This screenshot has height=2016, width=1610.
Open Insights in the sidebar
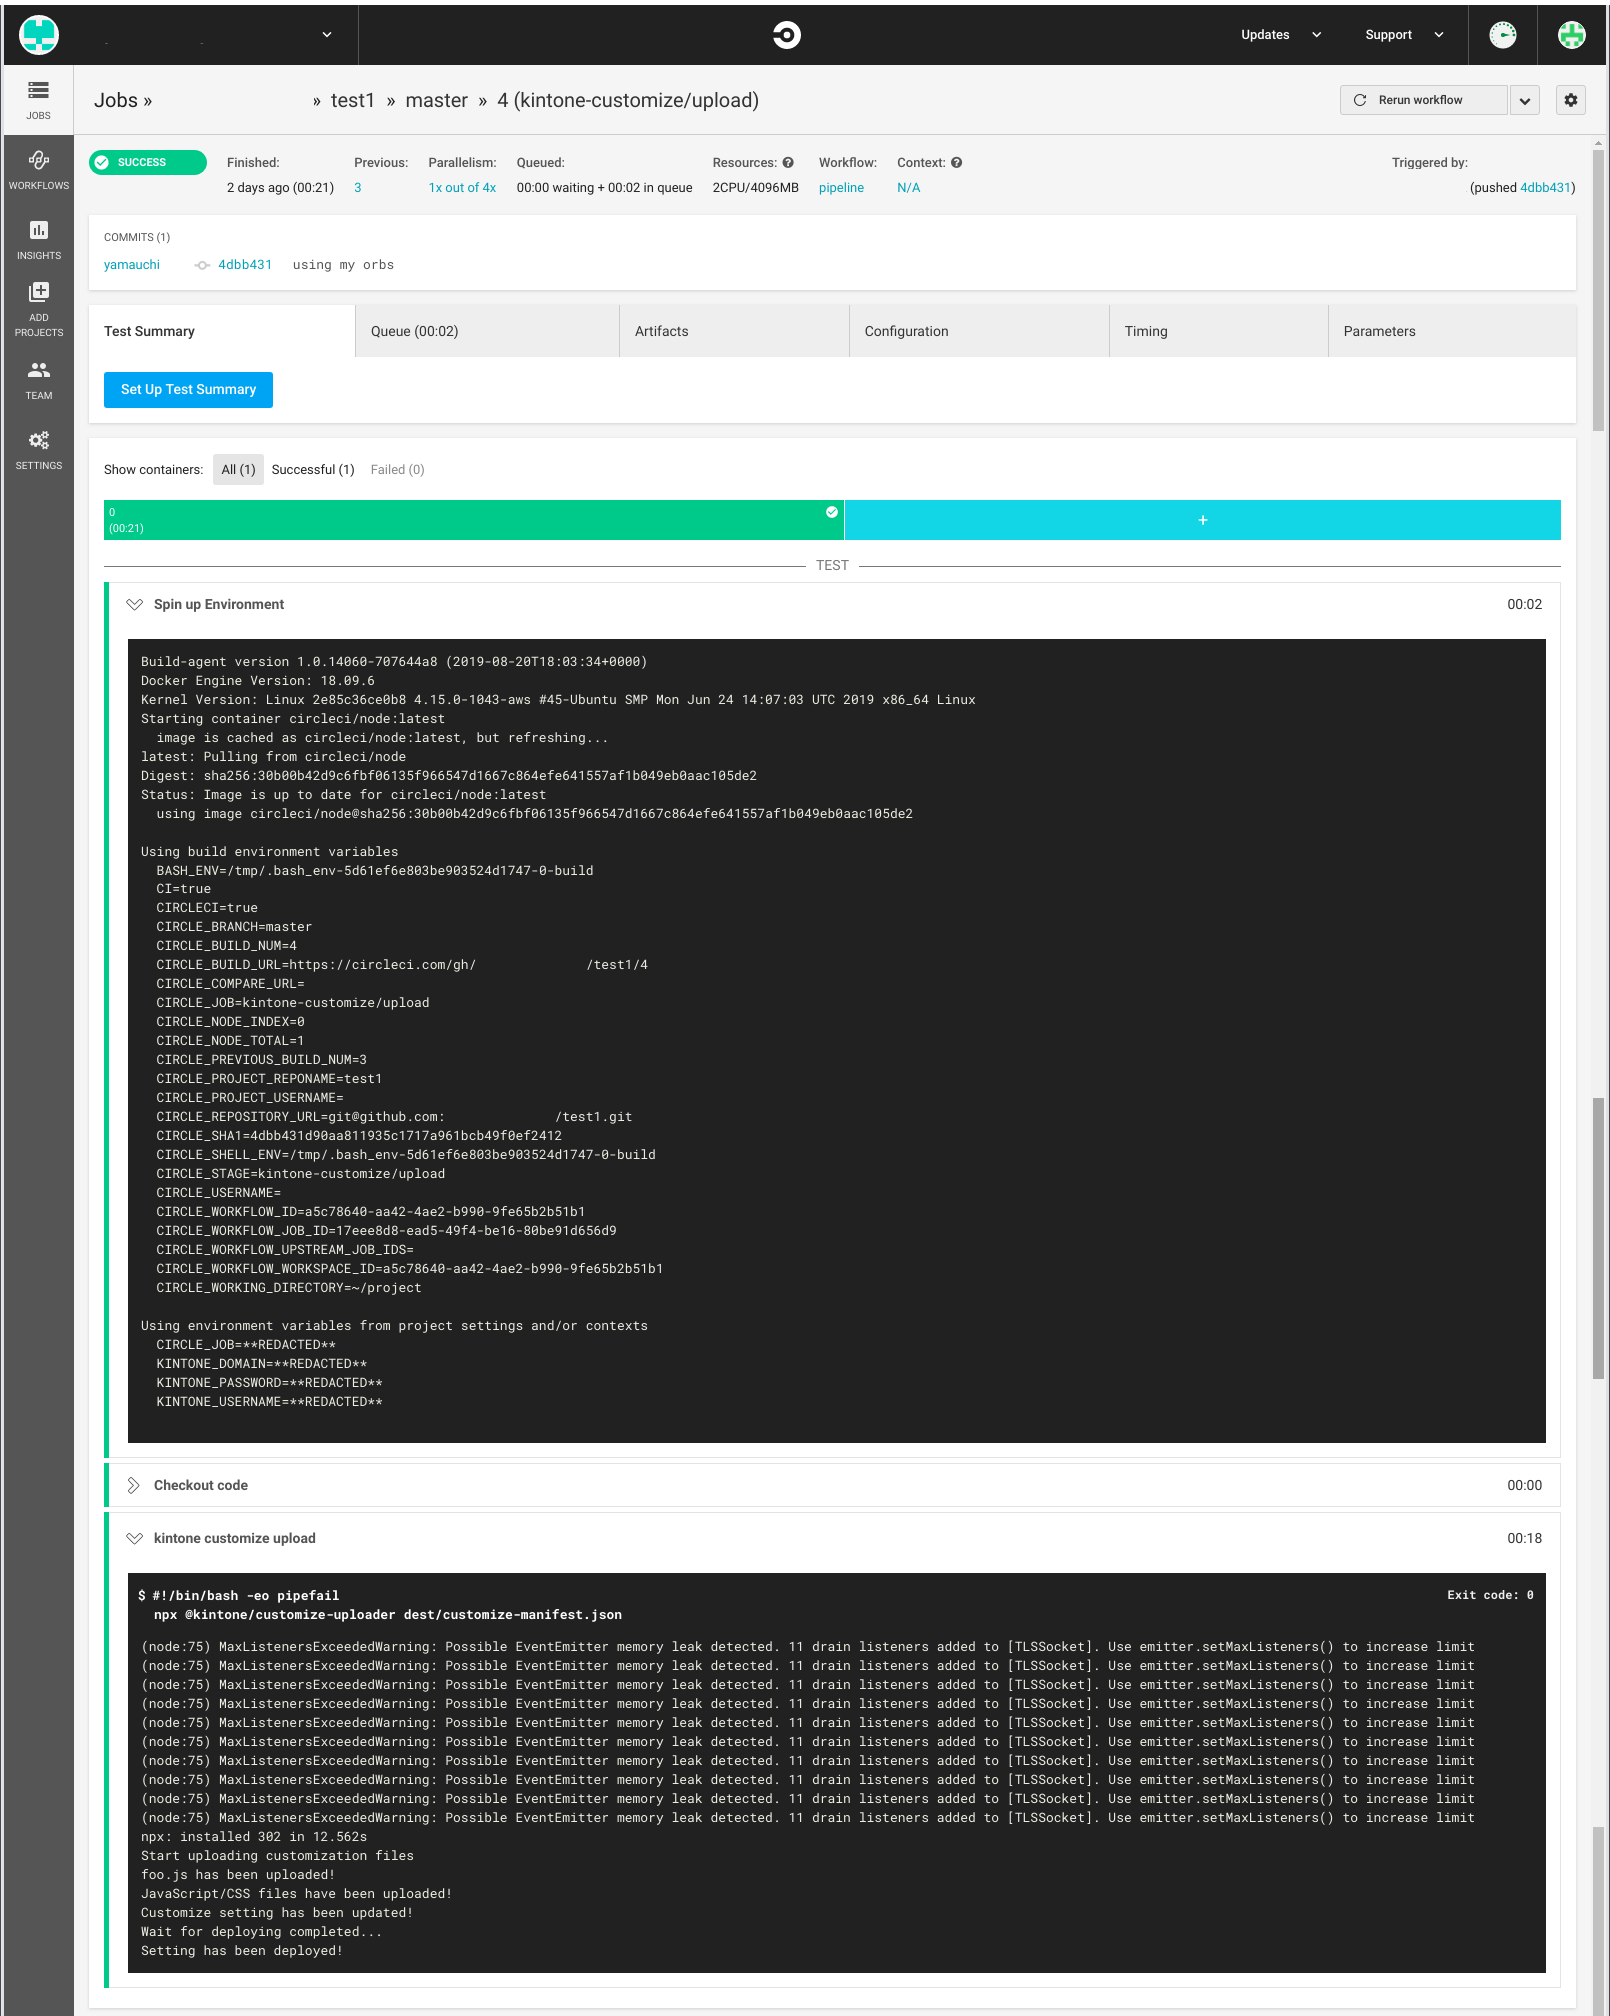(38, 240)
